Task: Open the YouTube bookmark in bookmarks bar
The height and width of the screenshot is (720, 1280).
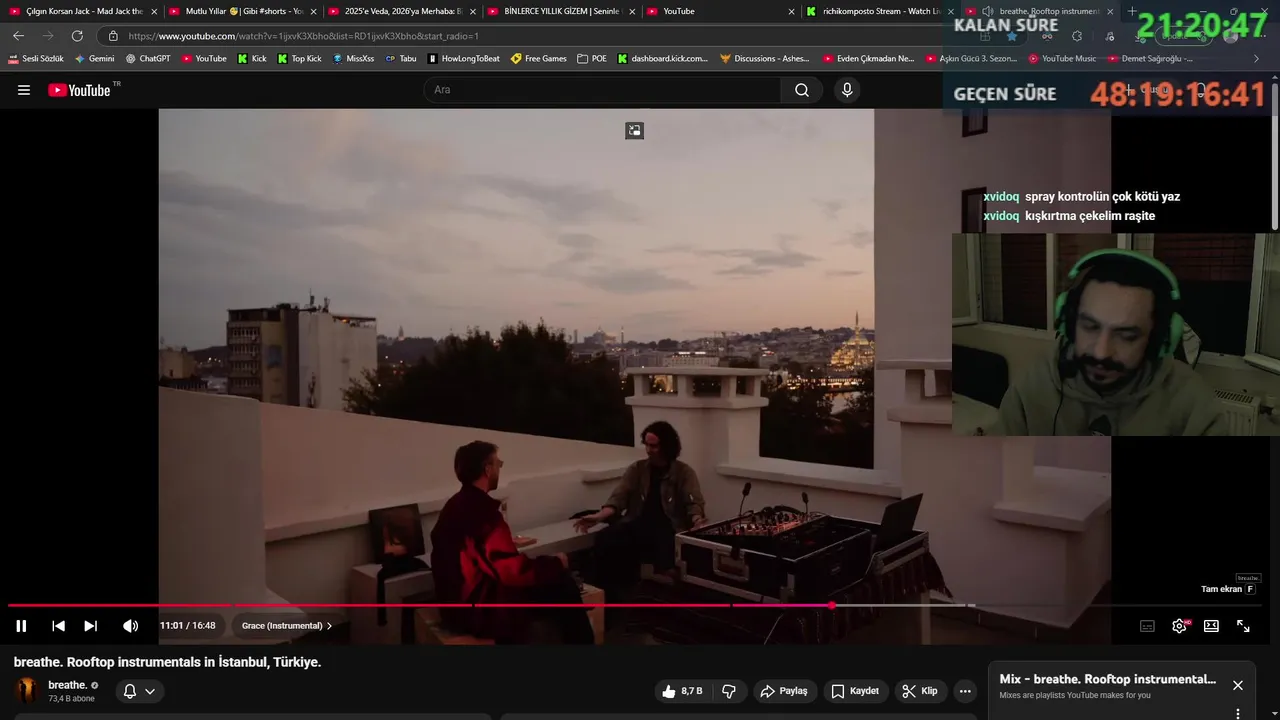Action: click(x=204, y=59)
